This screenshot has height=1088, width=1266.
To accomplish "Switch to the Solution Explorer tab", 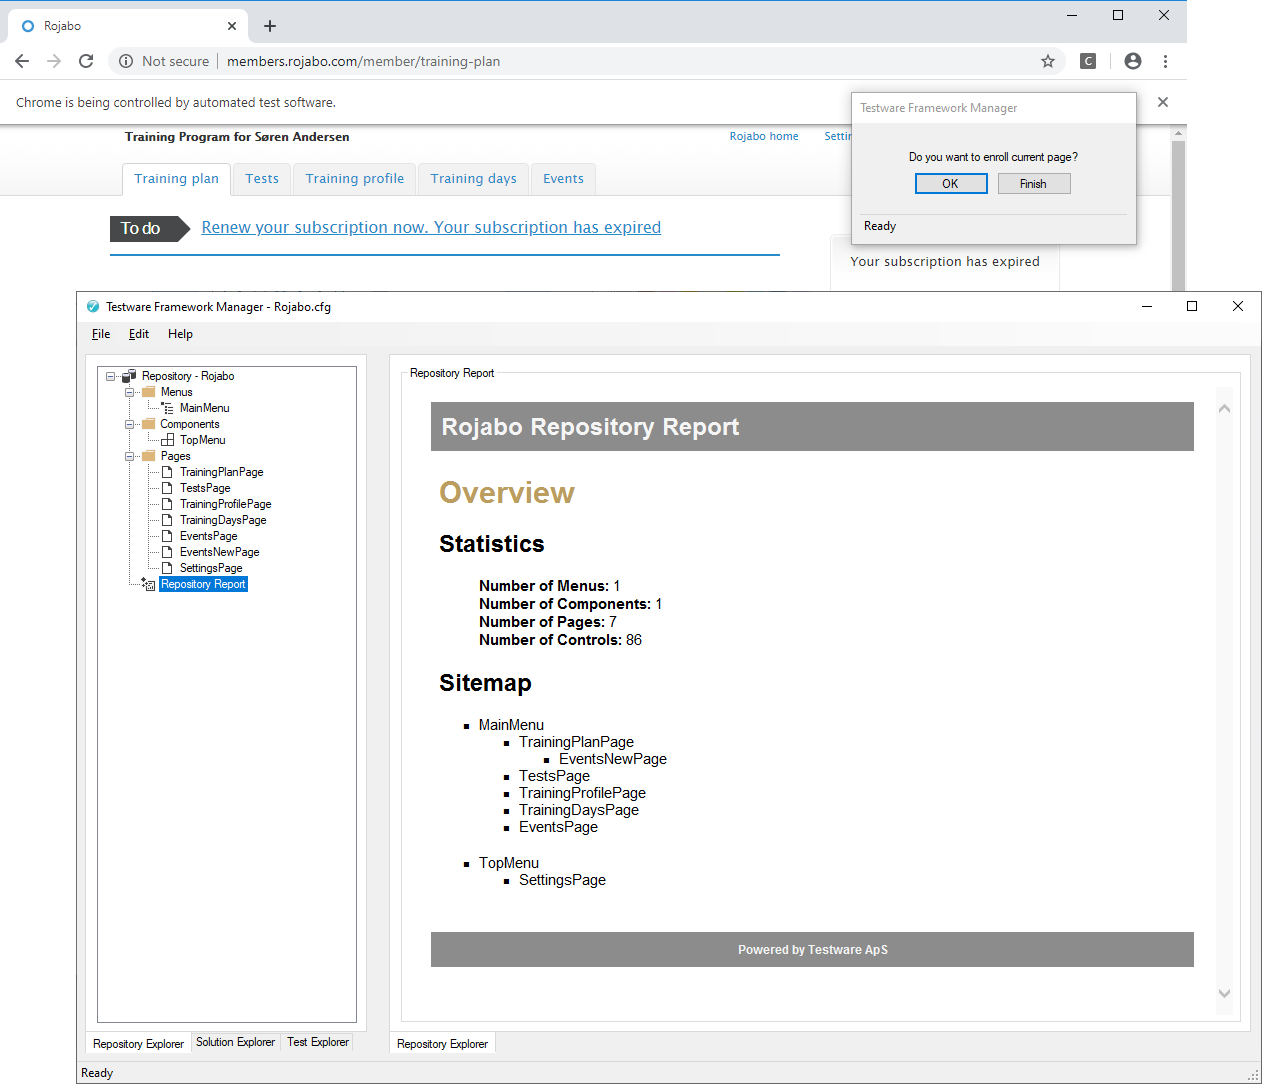I will (x=235, y=1042).
